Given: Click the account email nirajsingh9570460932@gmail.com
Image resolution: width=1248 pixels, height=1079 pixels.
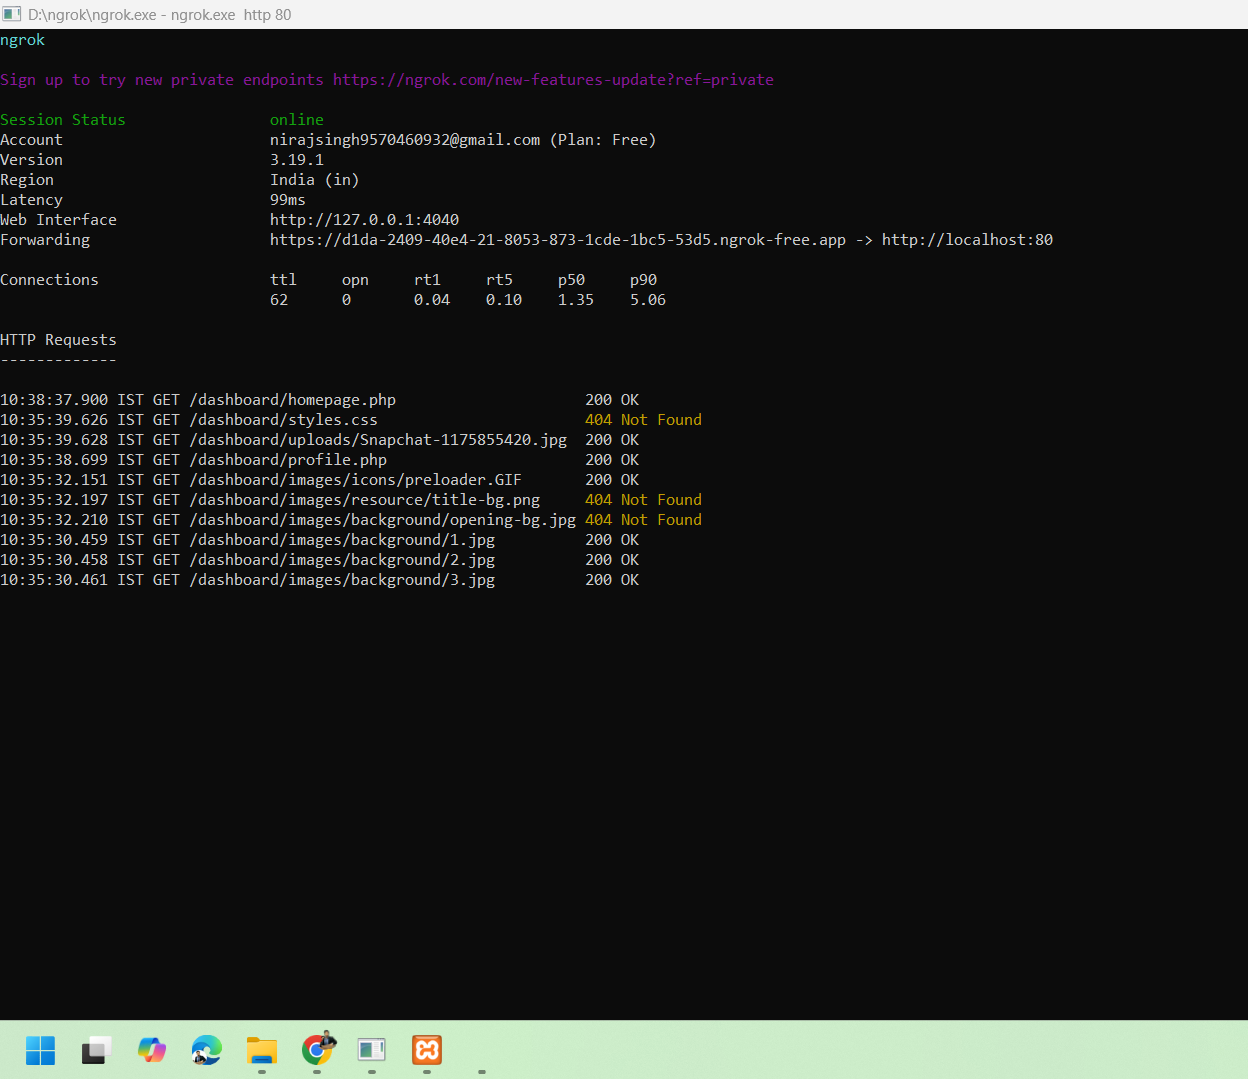Looking at the screenshot, I should click(x=405, y=140).
